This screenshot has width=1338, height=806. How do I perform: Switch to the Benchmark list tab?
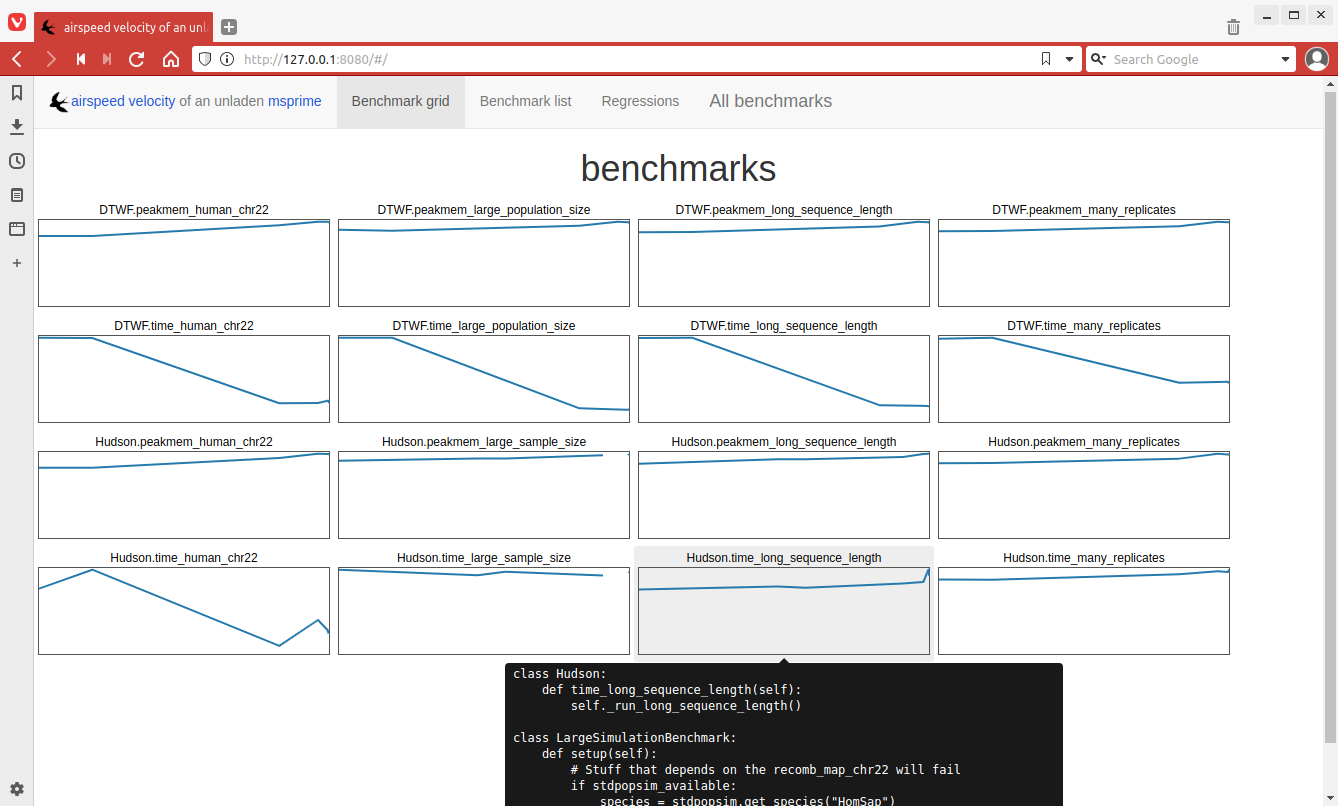click(x=525, y=101)
